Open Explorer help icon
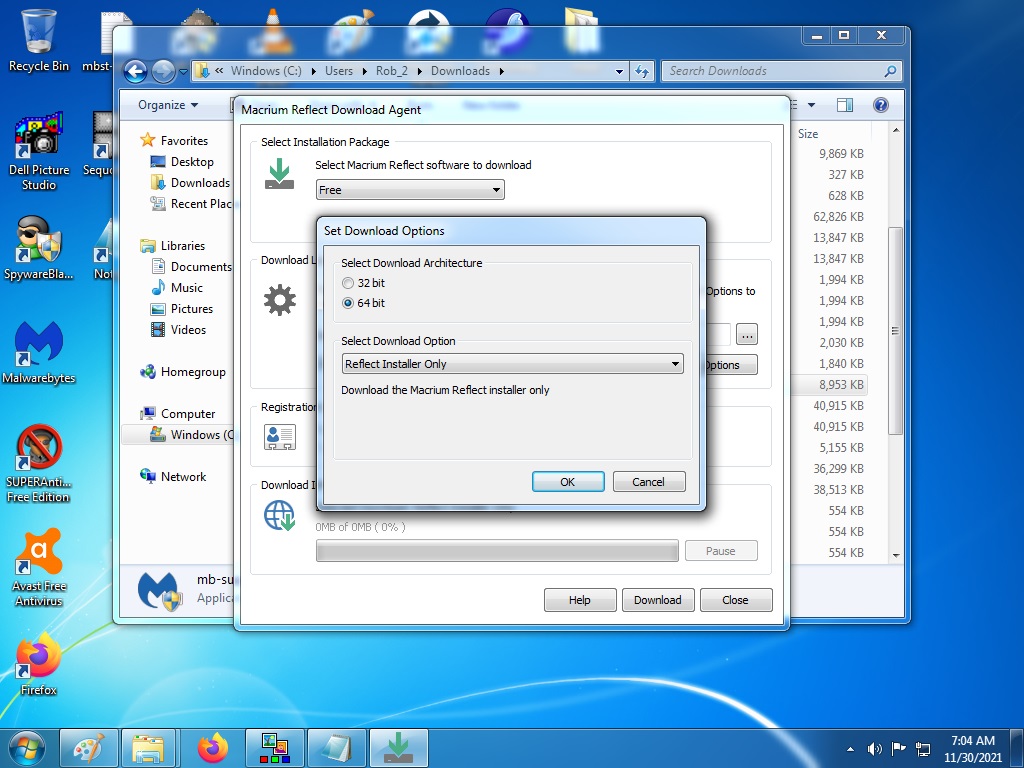This screenshot has height=768, width=1024. point(880,105)
